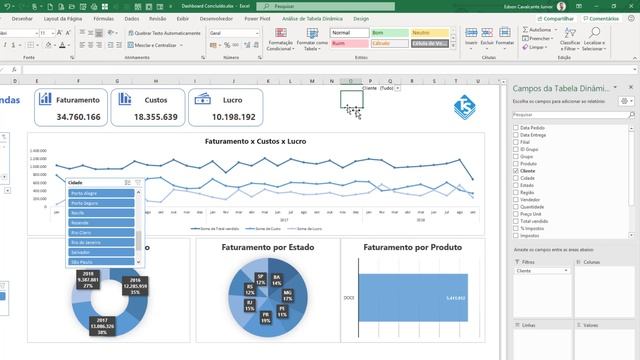Click the Excluir cells icon
The width and height of the screenshot is (640, 360).
pos(487,33)
